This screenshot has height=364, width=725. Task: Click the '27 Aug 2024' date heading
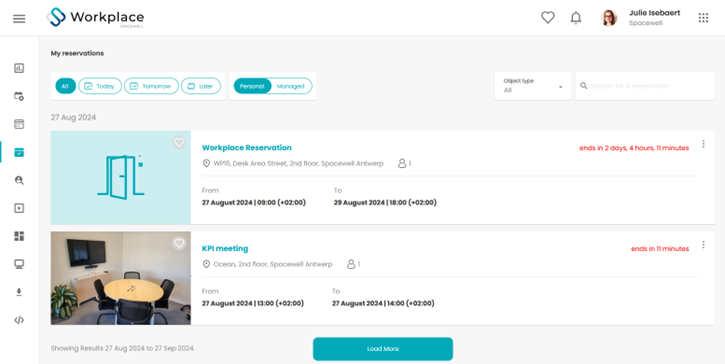pos(74,117)
